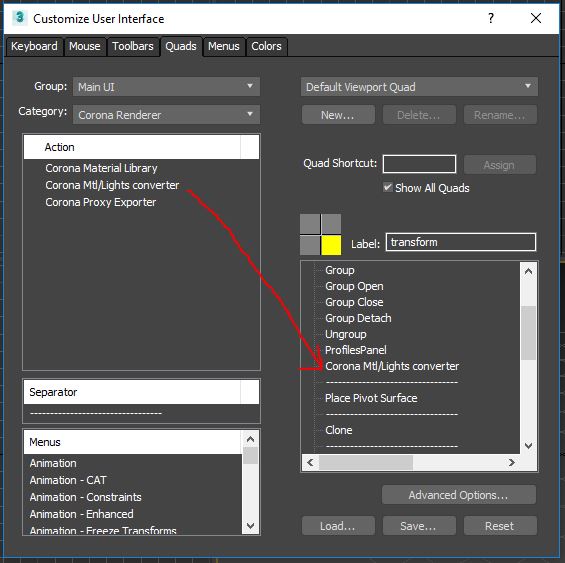Screen dimensions: 565x563
Task: Select ProfilesPanel in quad tree
Action: point(356,350)
